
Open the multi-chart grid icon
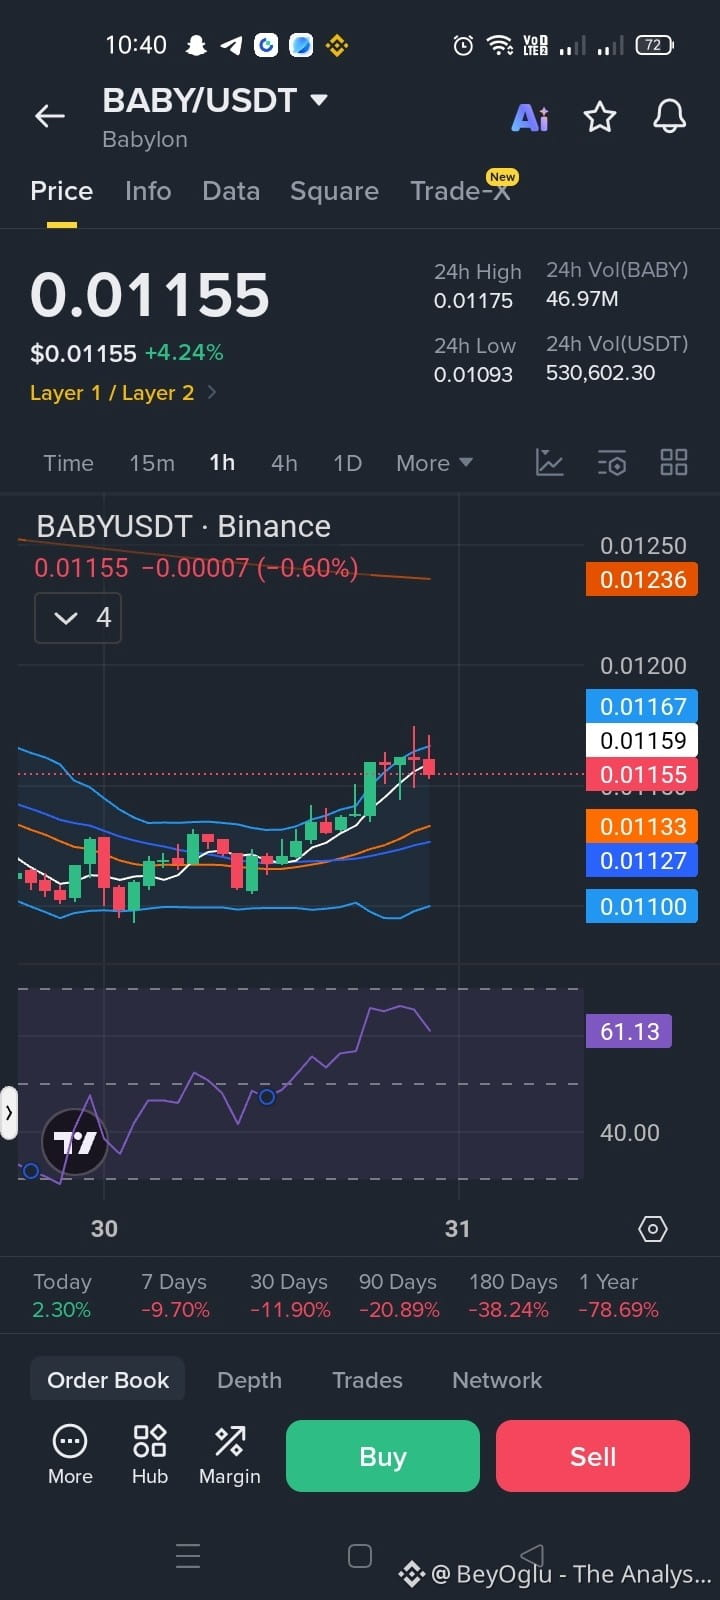tap(674, 462)
